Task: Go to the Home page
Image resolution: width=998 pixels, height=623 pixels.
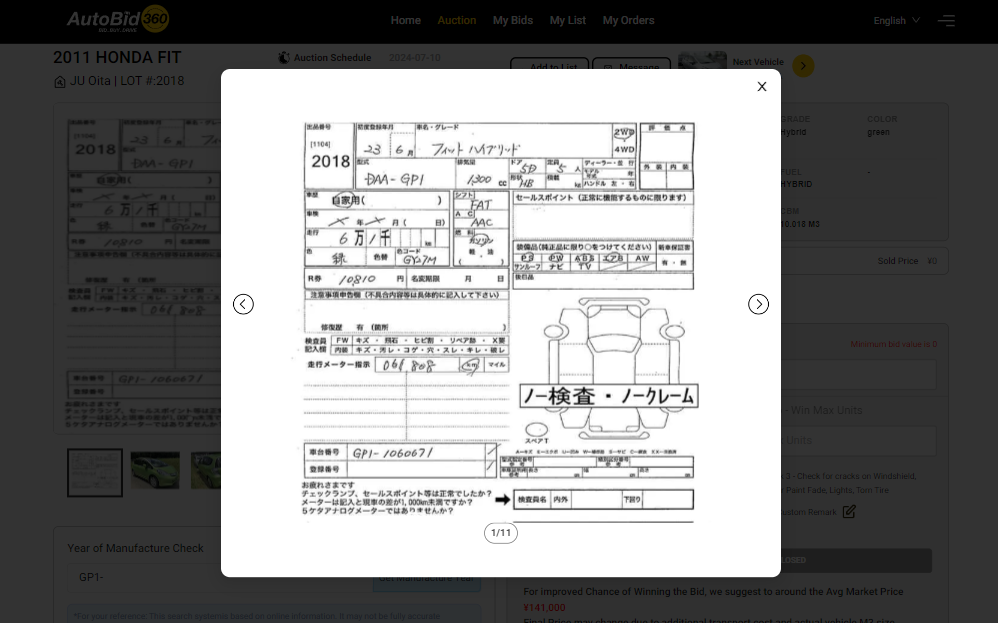Action: [405, 20]
